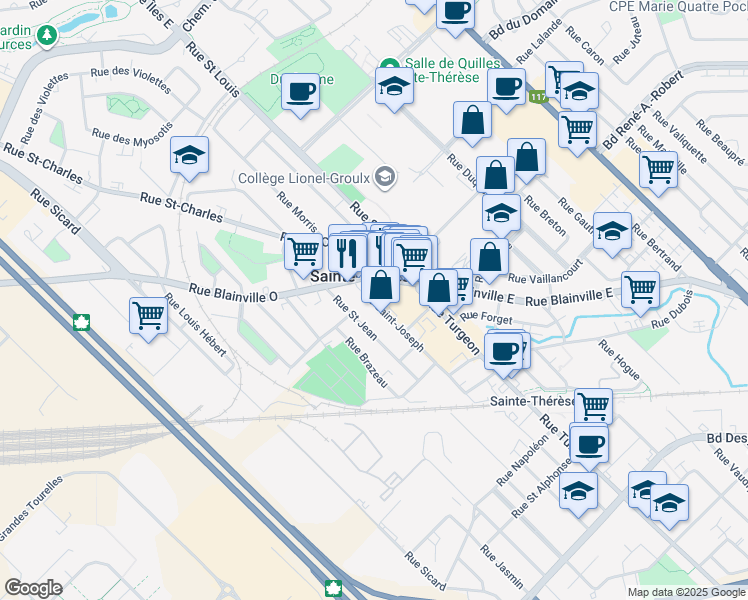748x600 pixels.
Task: Select the school marker near Rue des Myosotis
Action: (188, 155)
